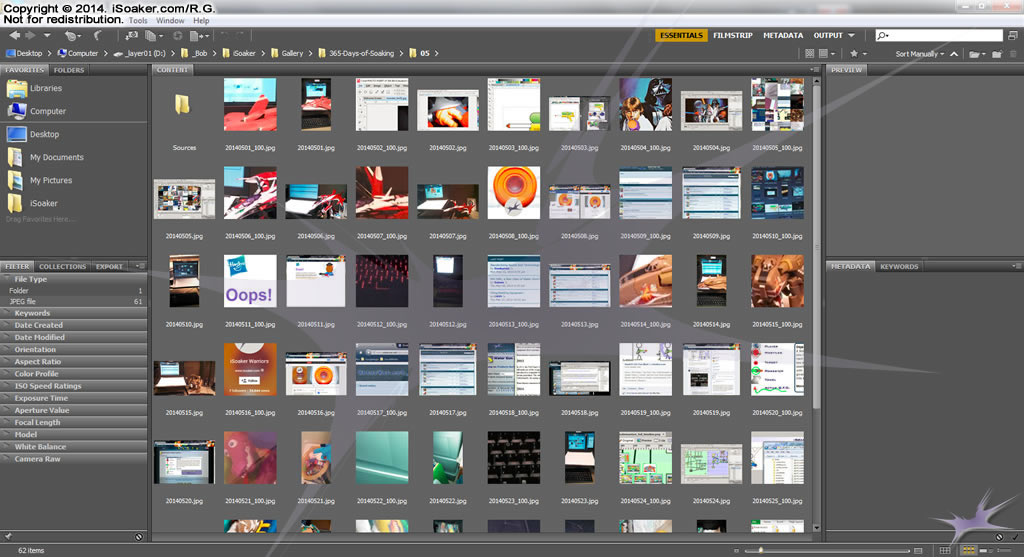Click the pin filter icon
1024x557 pixels.
pos(8,537)
